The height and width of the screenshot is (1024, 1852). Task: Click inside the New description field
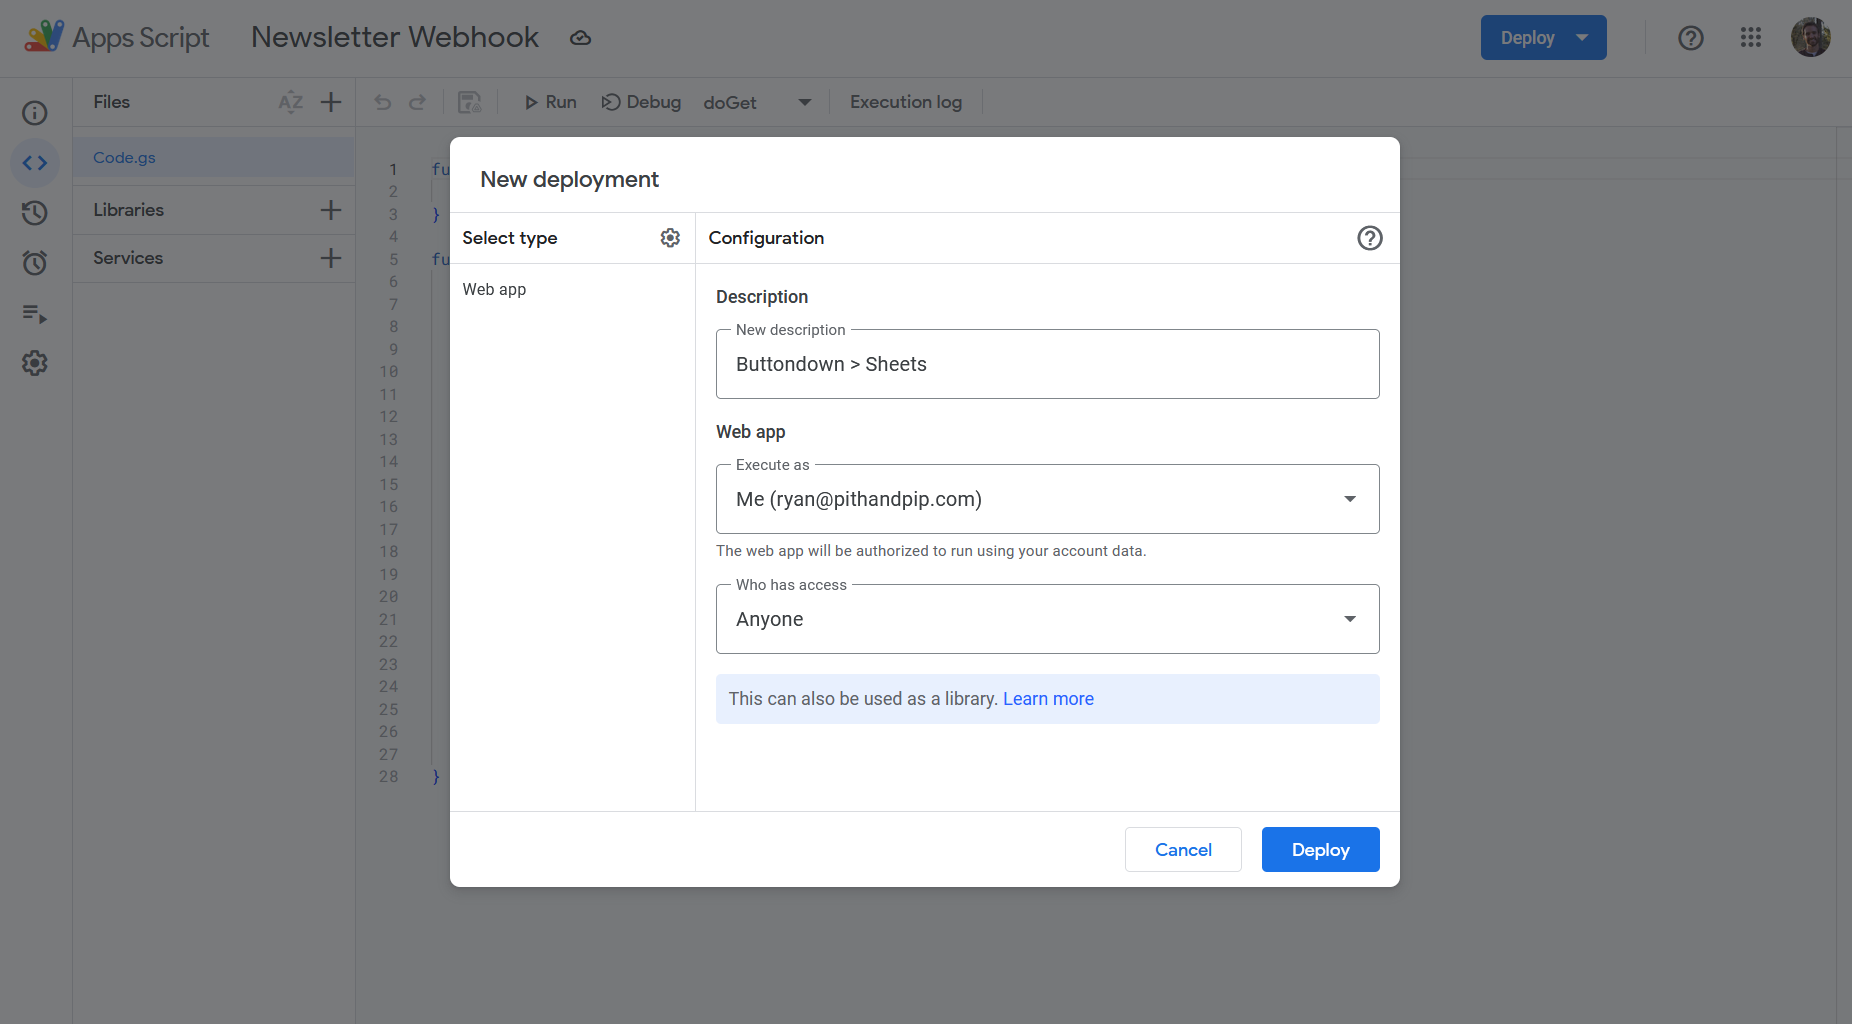[x=1047, y=364]
